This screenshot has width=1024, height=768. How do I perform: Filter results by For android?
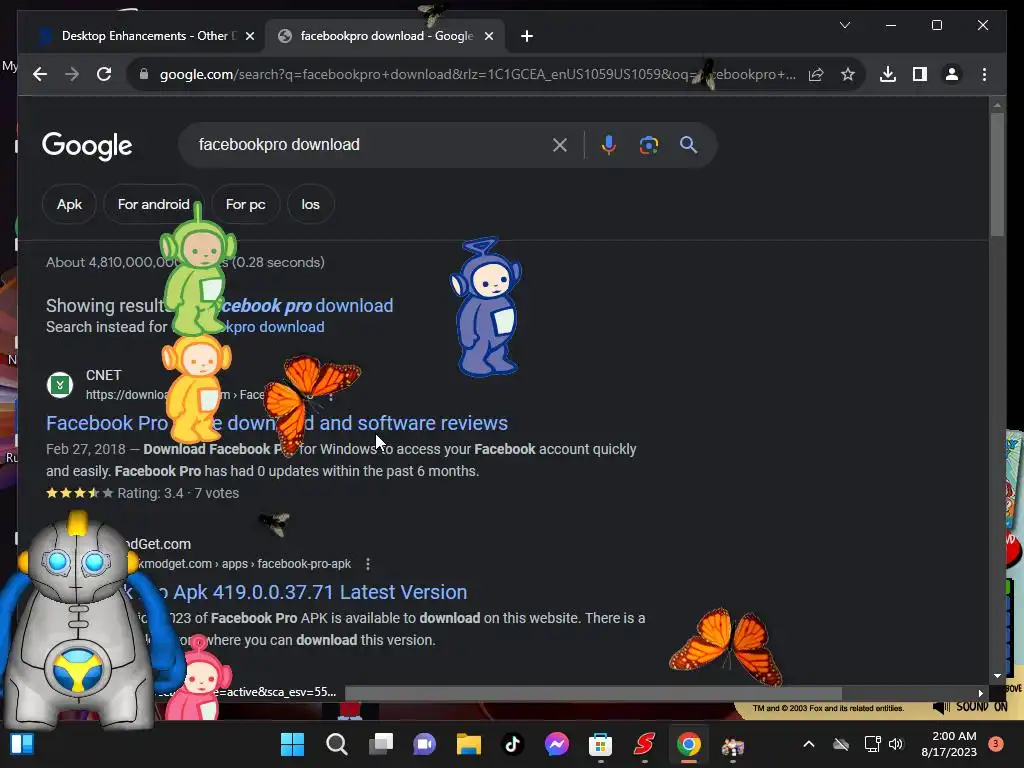pyautogui.click(x=153, y=204)
